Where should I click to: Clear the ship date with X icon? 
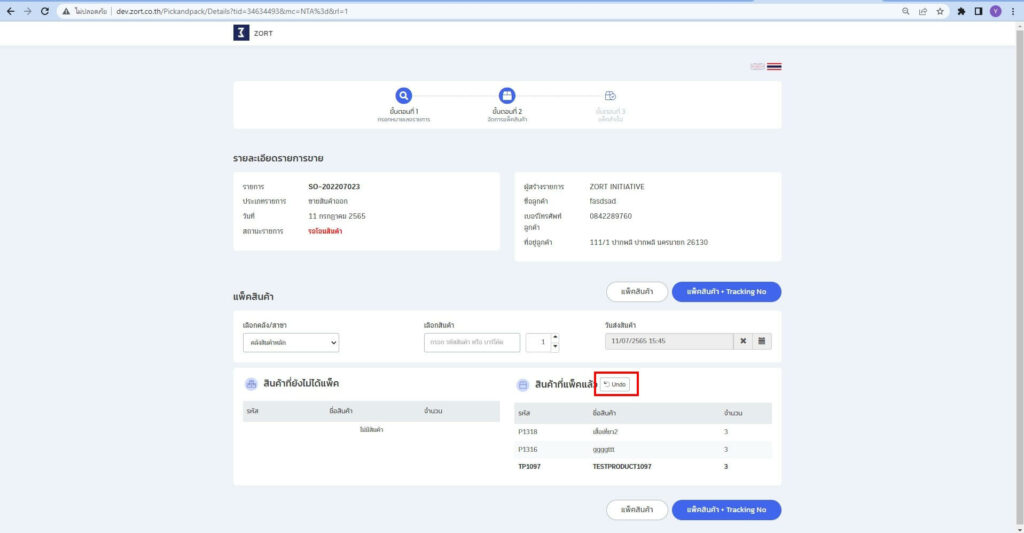743,342
